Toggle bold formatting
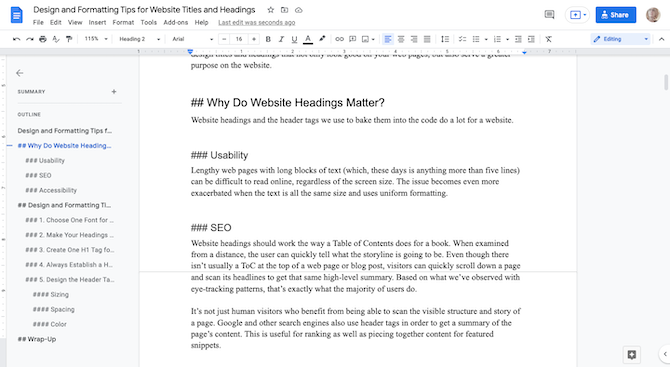The width and height of the screenshot is (670, 367). point(268,39)
